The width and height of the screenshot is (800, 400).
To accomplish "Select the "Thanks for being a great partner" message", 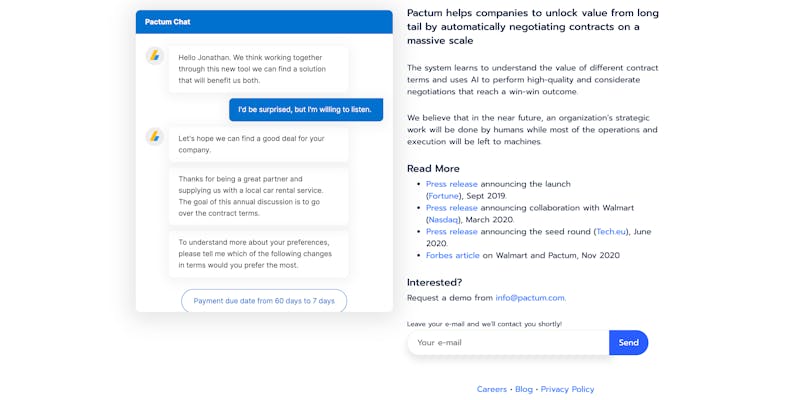I will click(258, 196).
